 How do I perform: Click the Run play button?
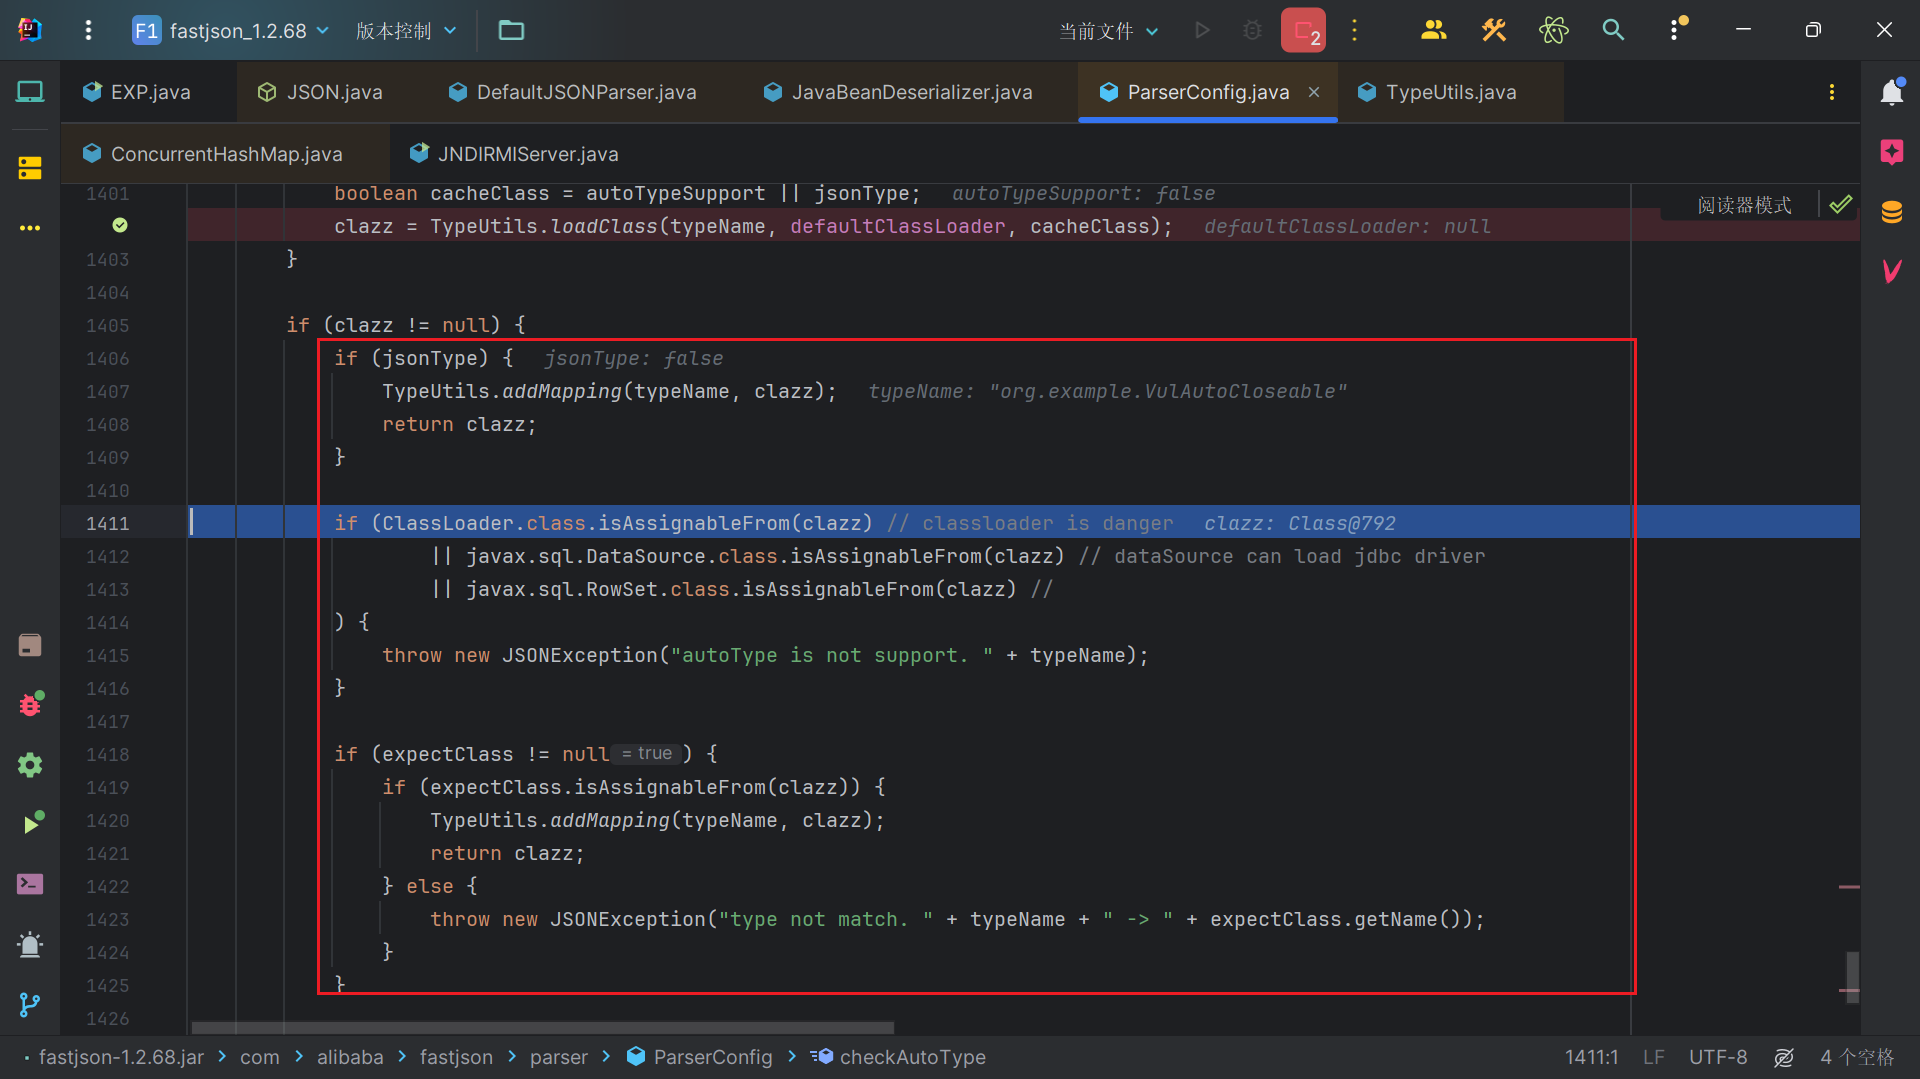point(1202,30)
